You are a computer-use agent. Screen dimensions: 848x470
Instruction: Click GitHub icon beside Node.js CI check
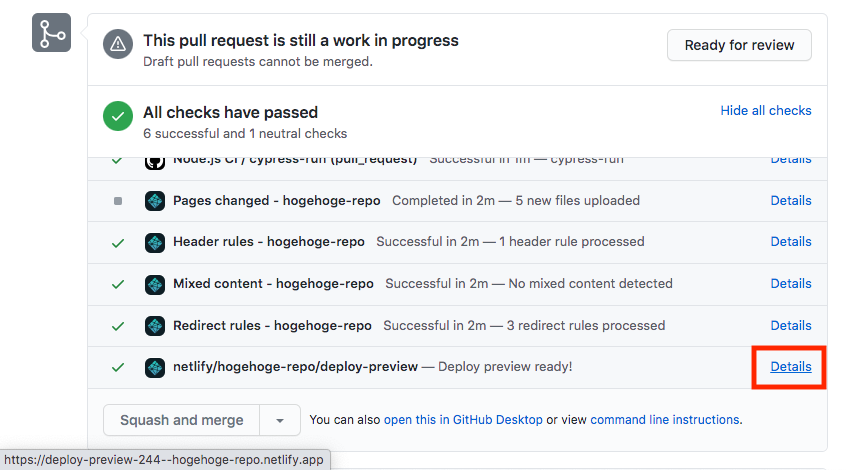pos(155,163)
